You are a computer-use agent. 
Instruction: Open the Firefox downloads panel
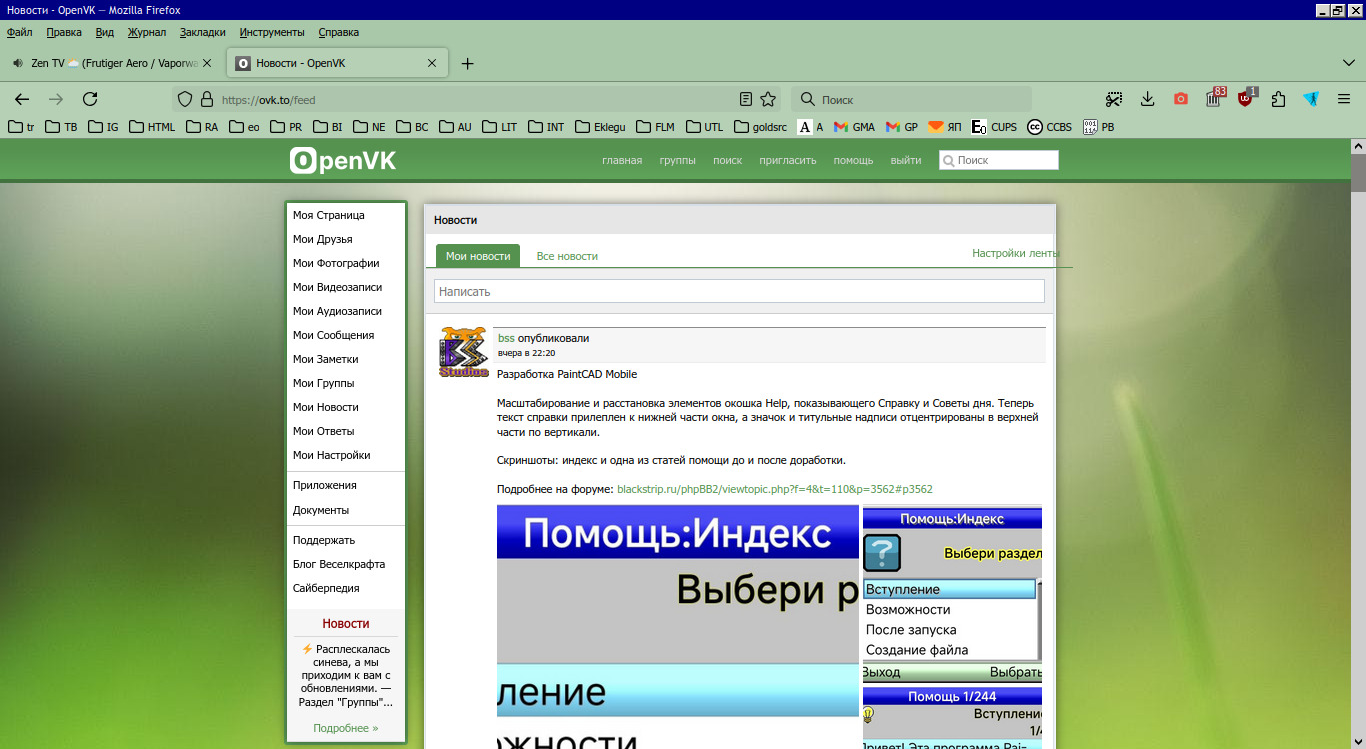point(1148,99)
